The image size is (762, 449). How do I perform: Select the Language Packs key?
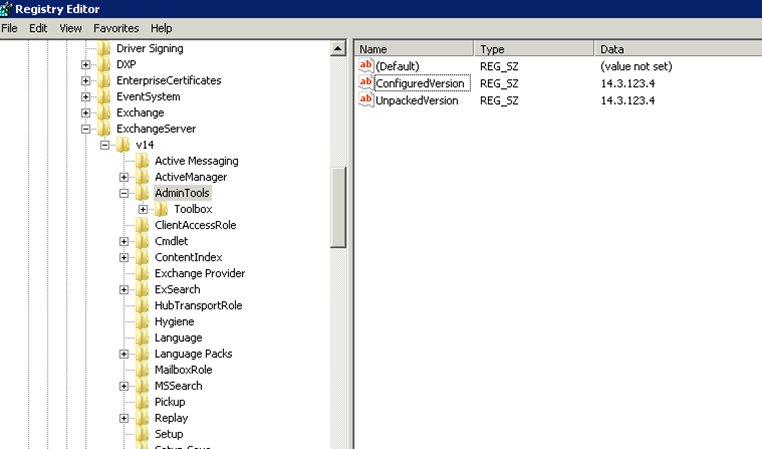point(193,354)
